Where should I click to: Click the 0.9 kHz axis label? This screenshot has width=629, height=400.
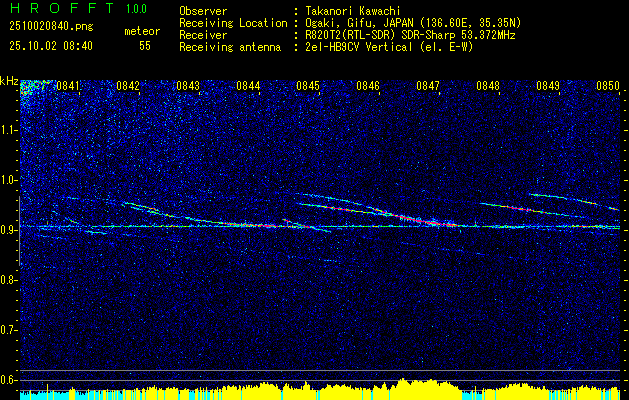click(8, 230)
